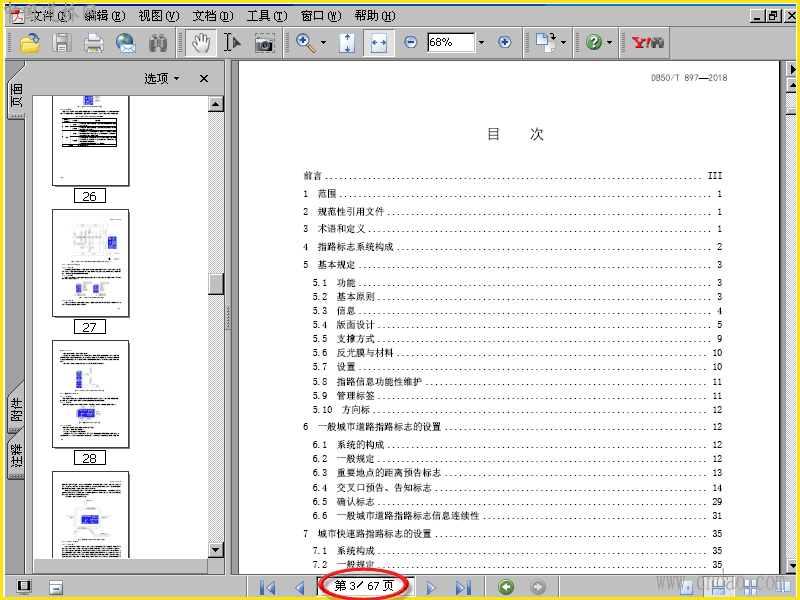The height and width of the screenshot is (600, 800).
Task: Click the 目次 title heading
Action: point(515,134)
